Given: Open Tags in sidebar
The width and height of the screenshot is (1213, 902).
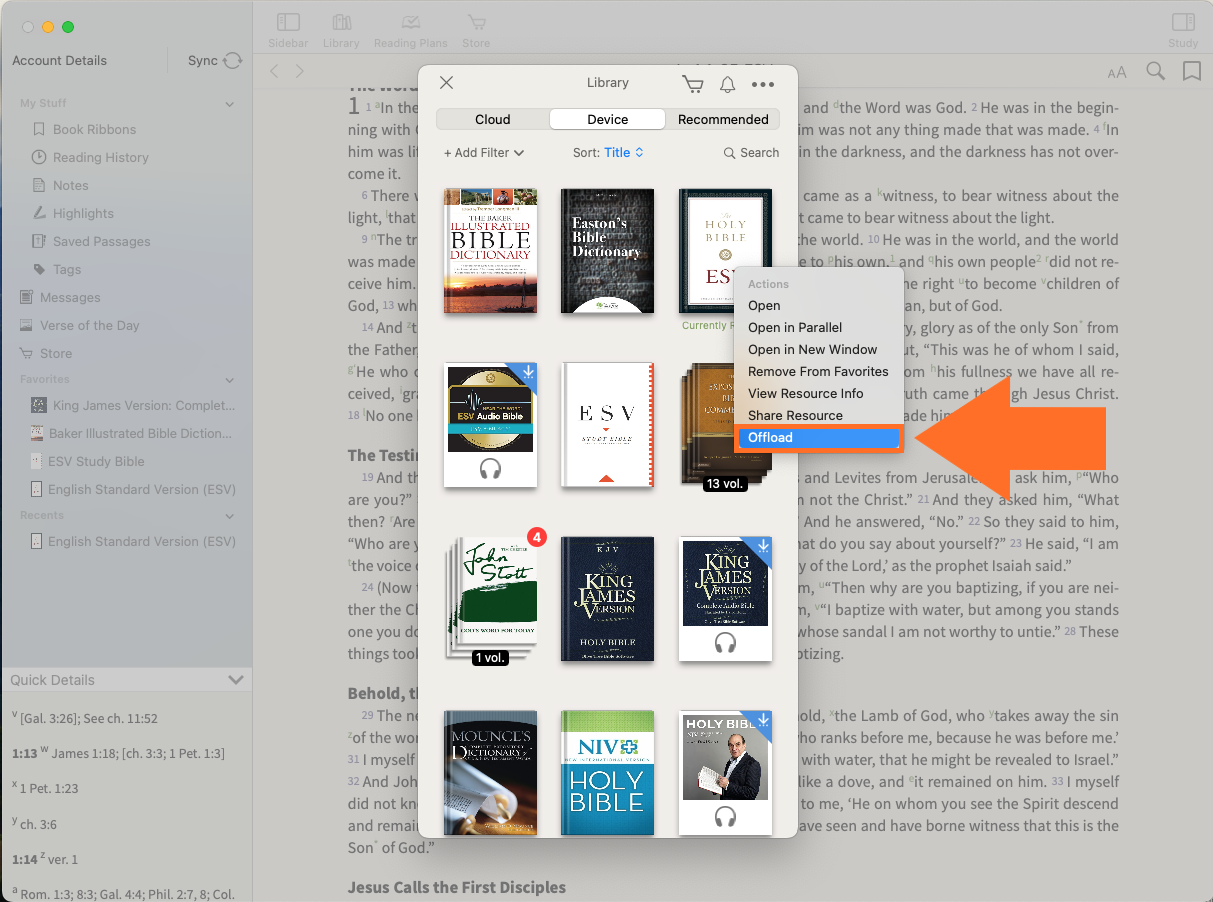Looking at the screenshot, I should [x=67, y=270].
